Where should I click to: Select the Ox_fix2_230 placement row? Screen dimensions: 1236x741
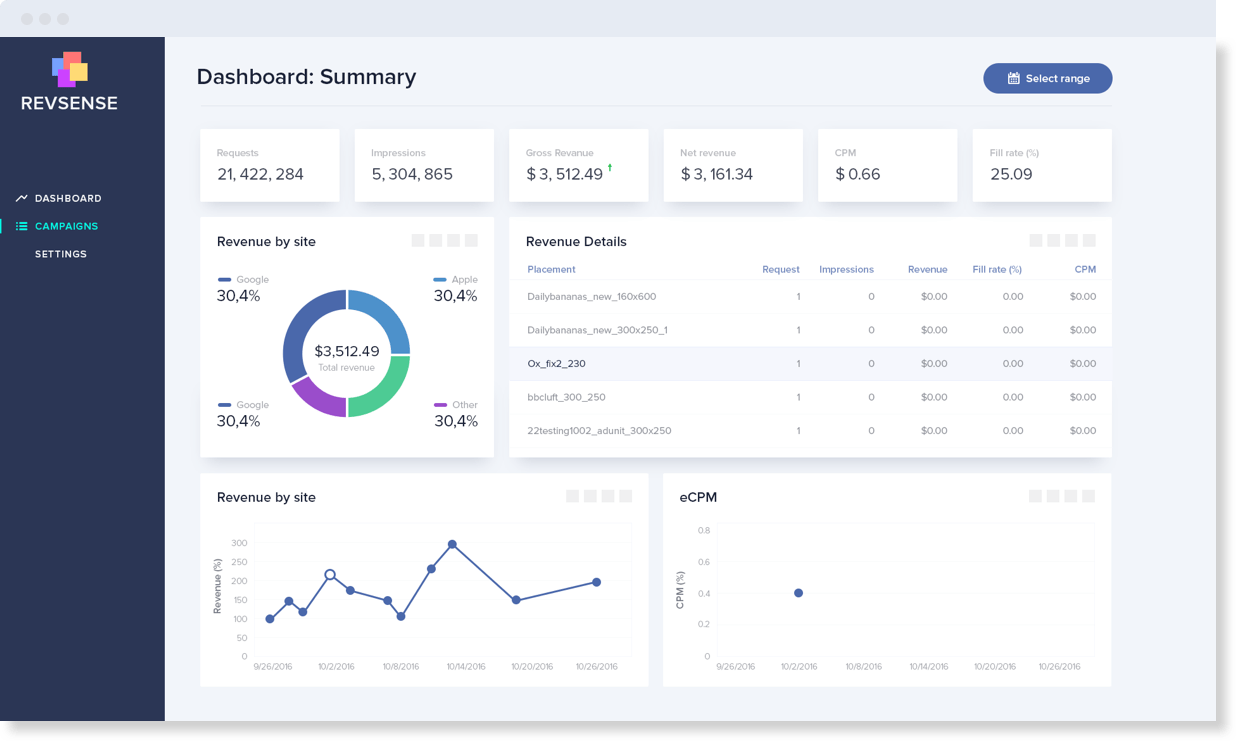(556, 364)
